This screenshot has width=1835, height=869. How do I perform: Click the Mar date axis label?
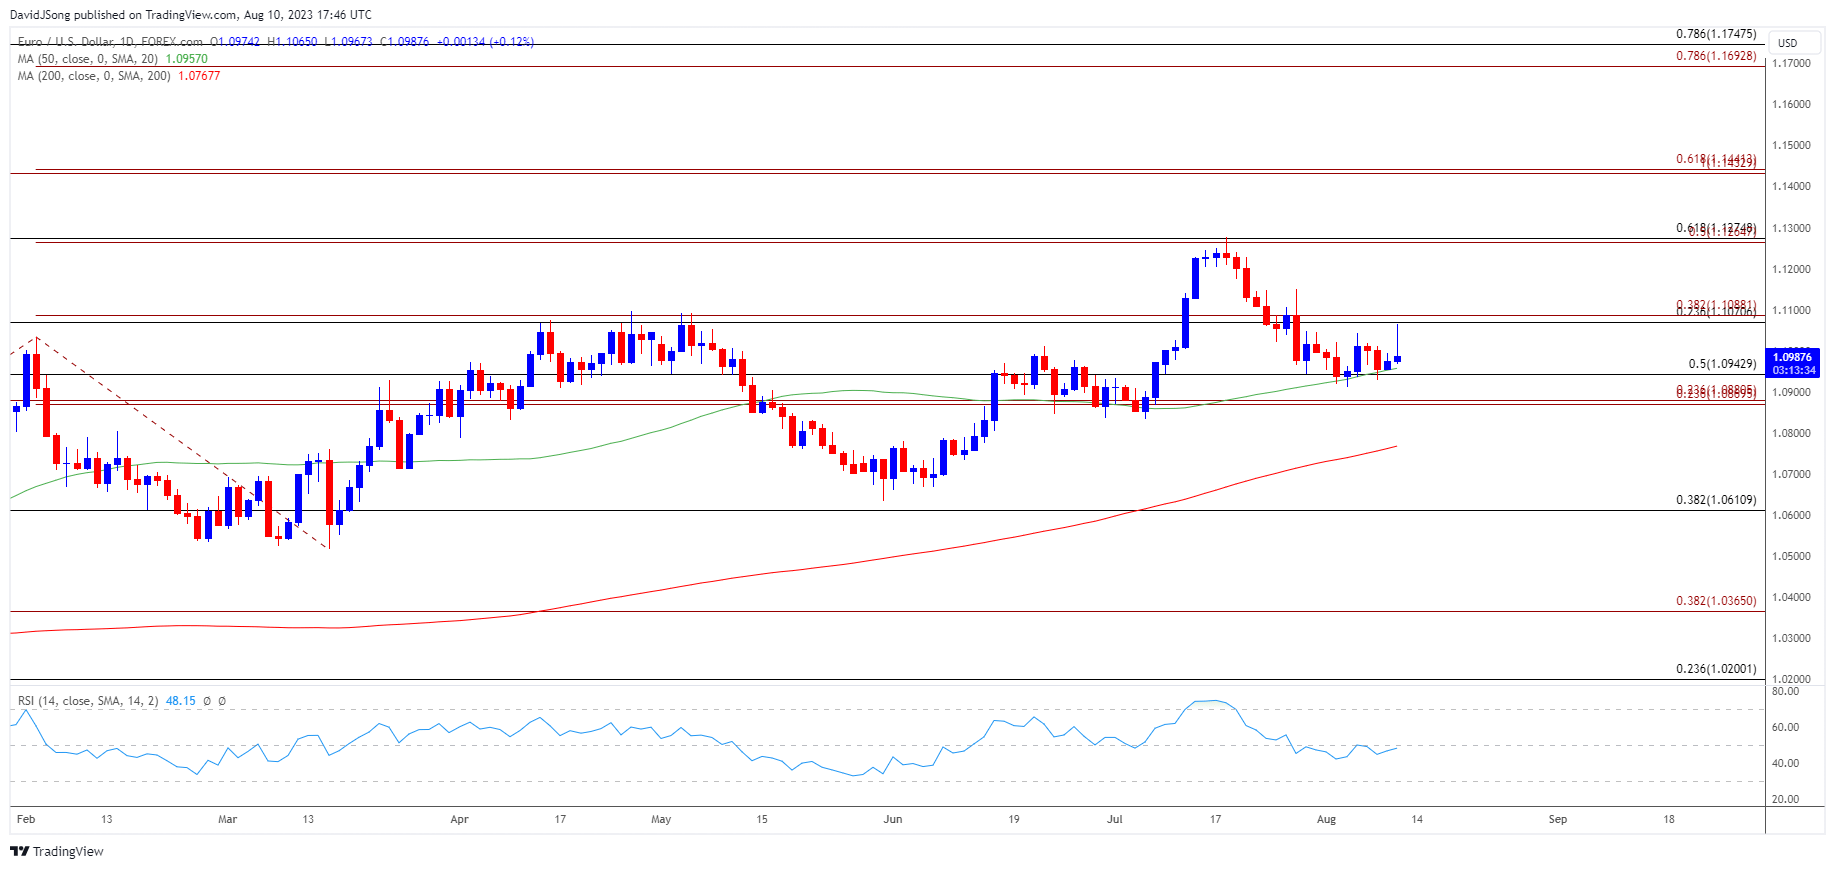click(x=228, y=819)
